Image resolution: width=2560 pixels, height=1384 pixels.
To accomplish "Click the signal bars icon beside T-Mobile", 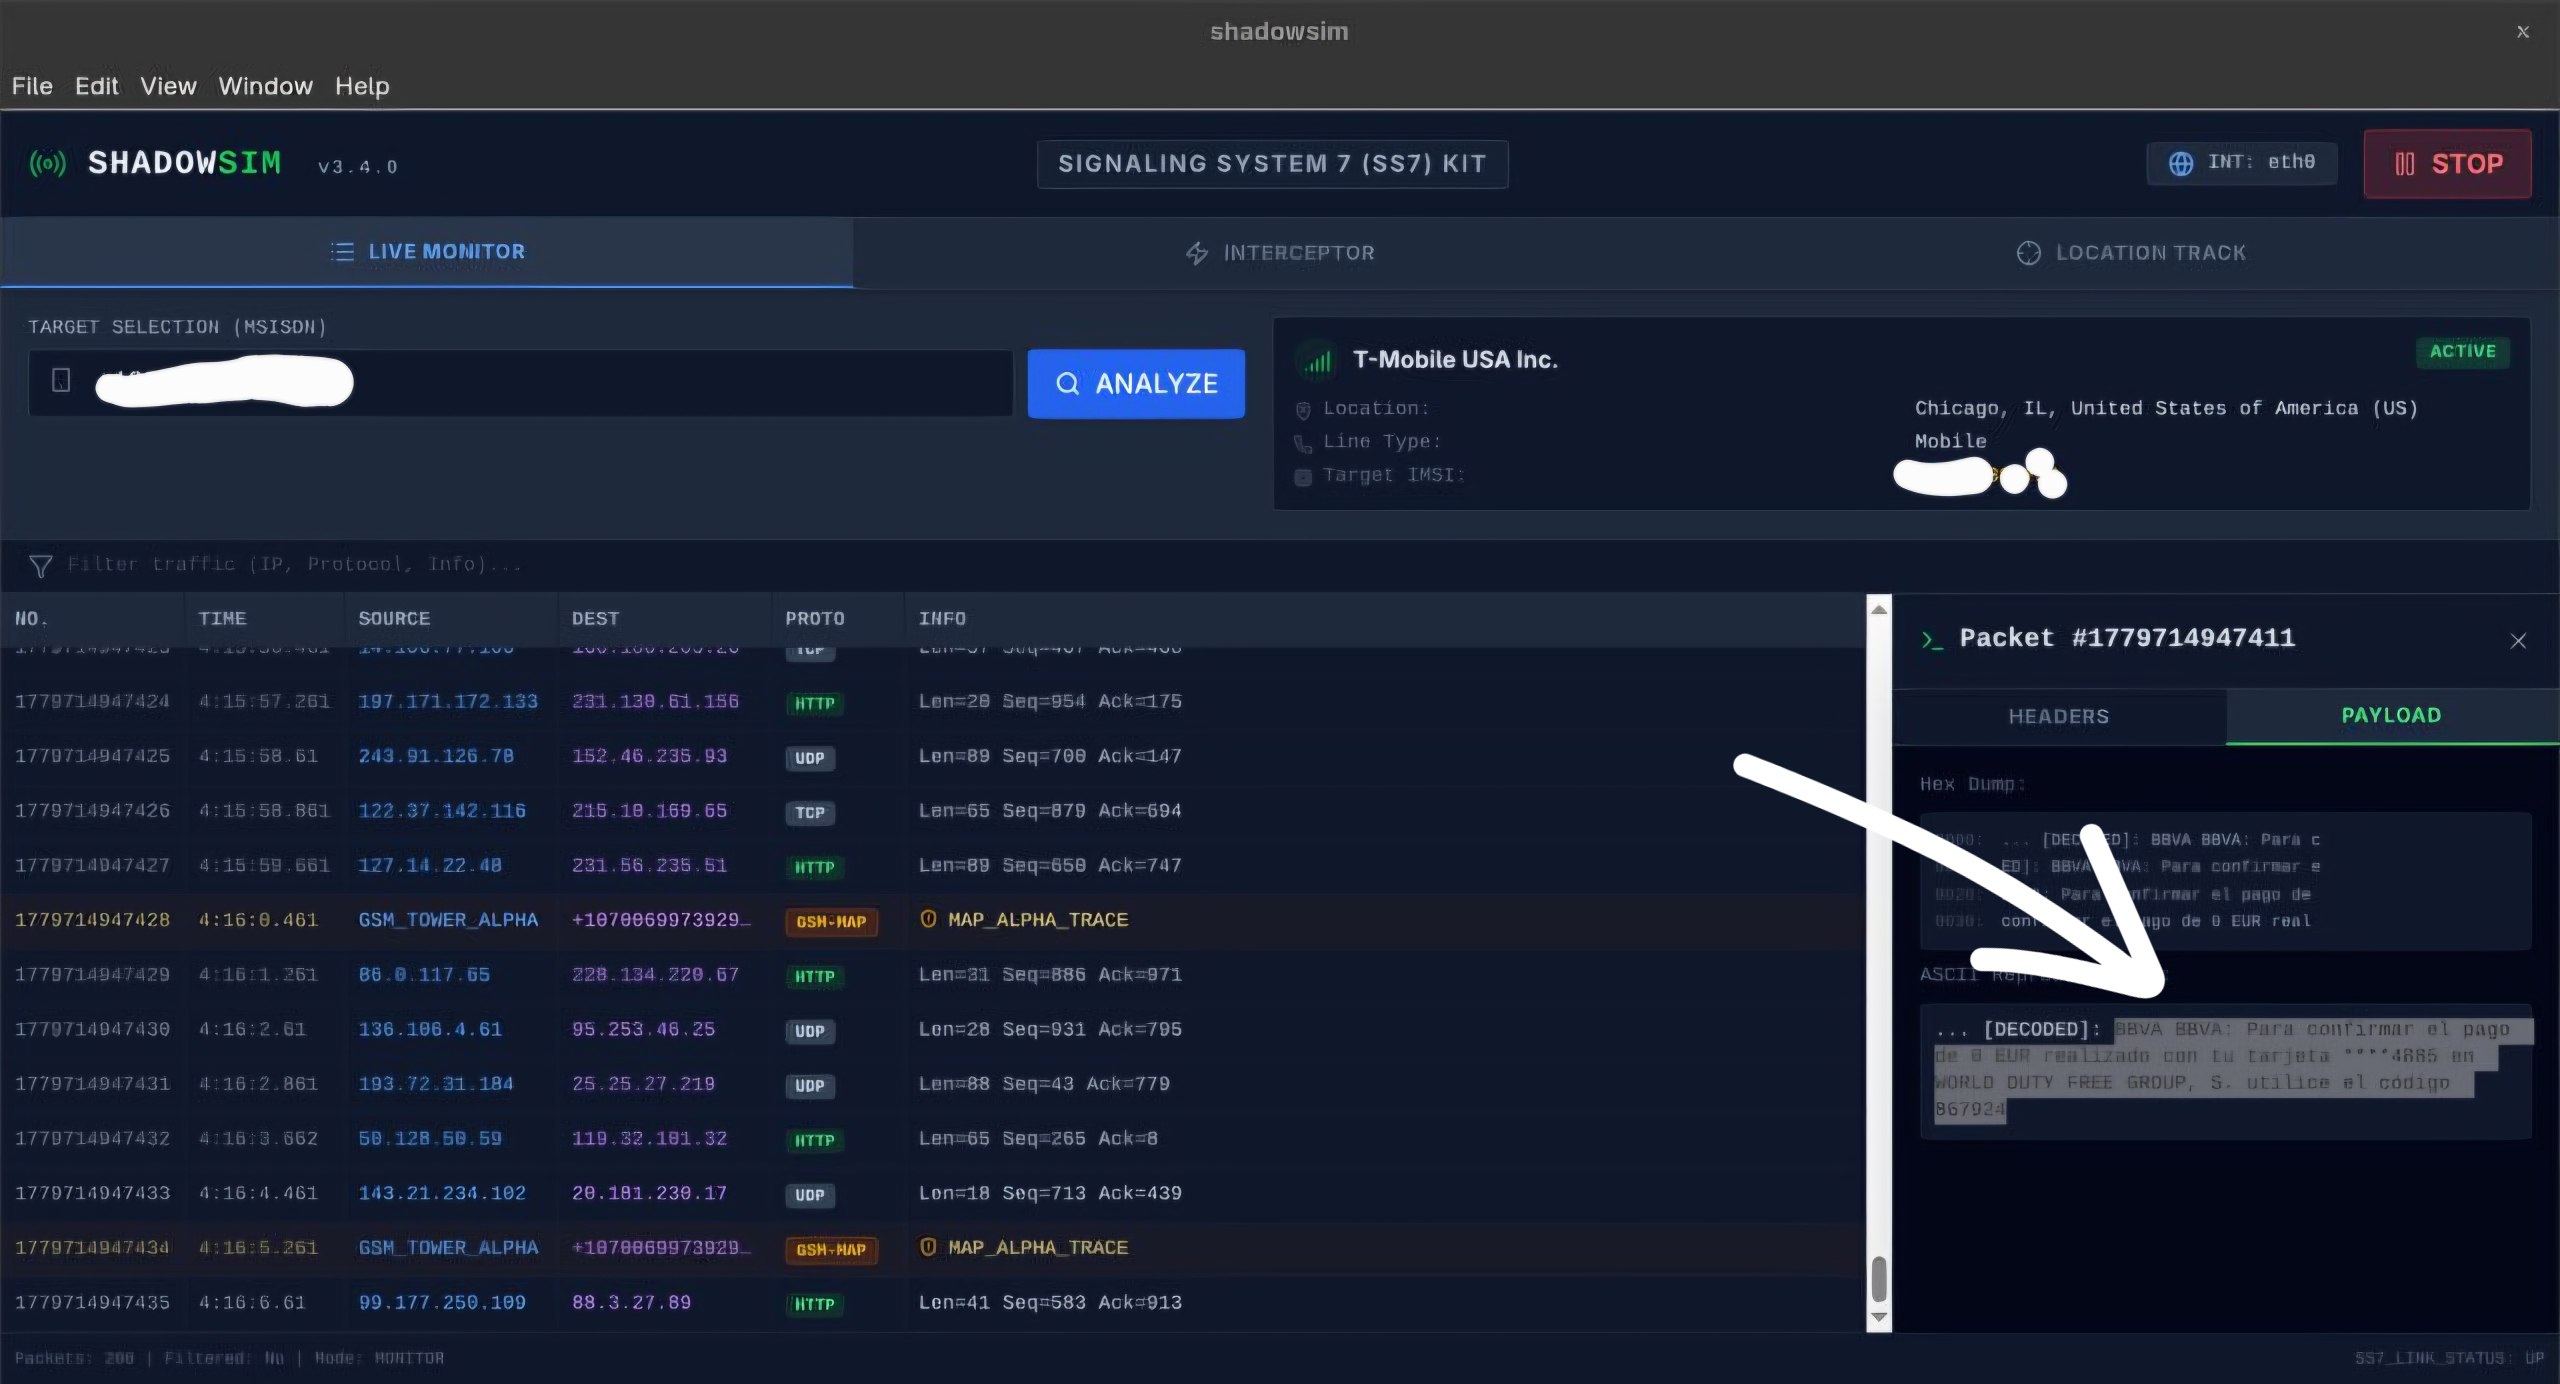I will (x=1318, y=360).
